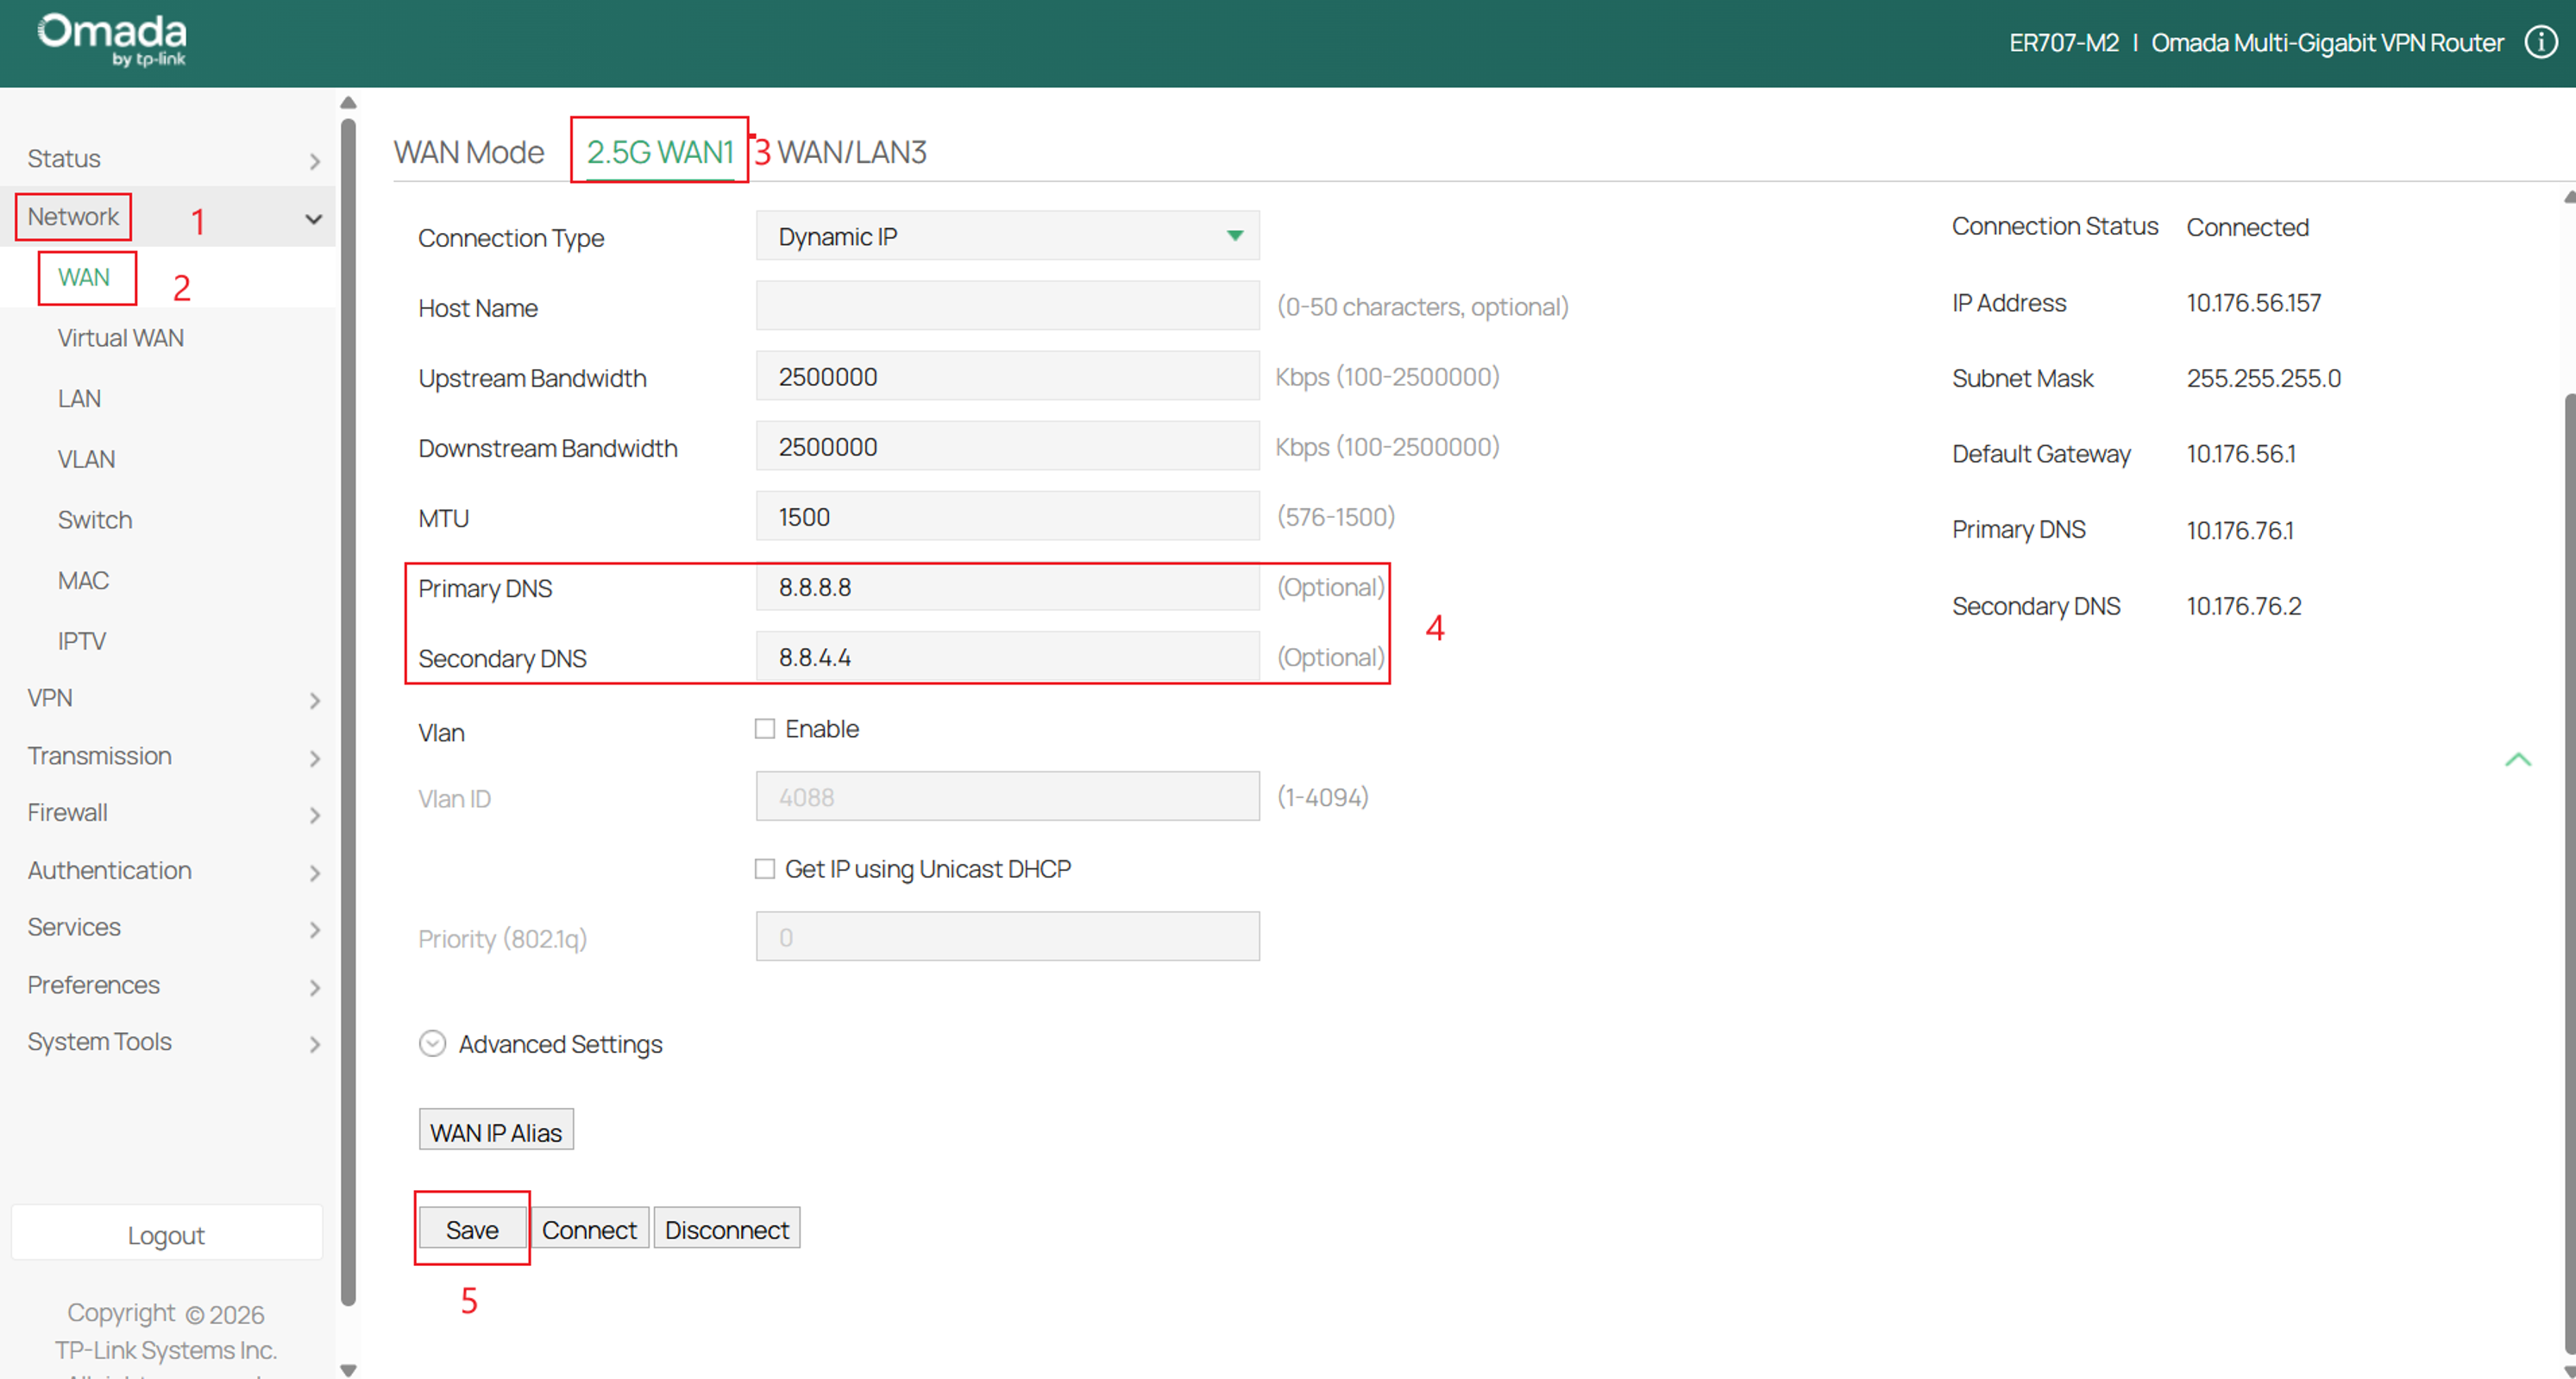This screenshot has height=1379, width=2576.
Task: Expand the VPN menu section
Action: 168,698
